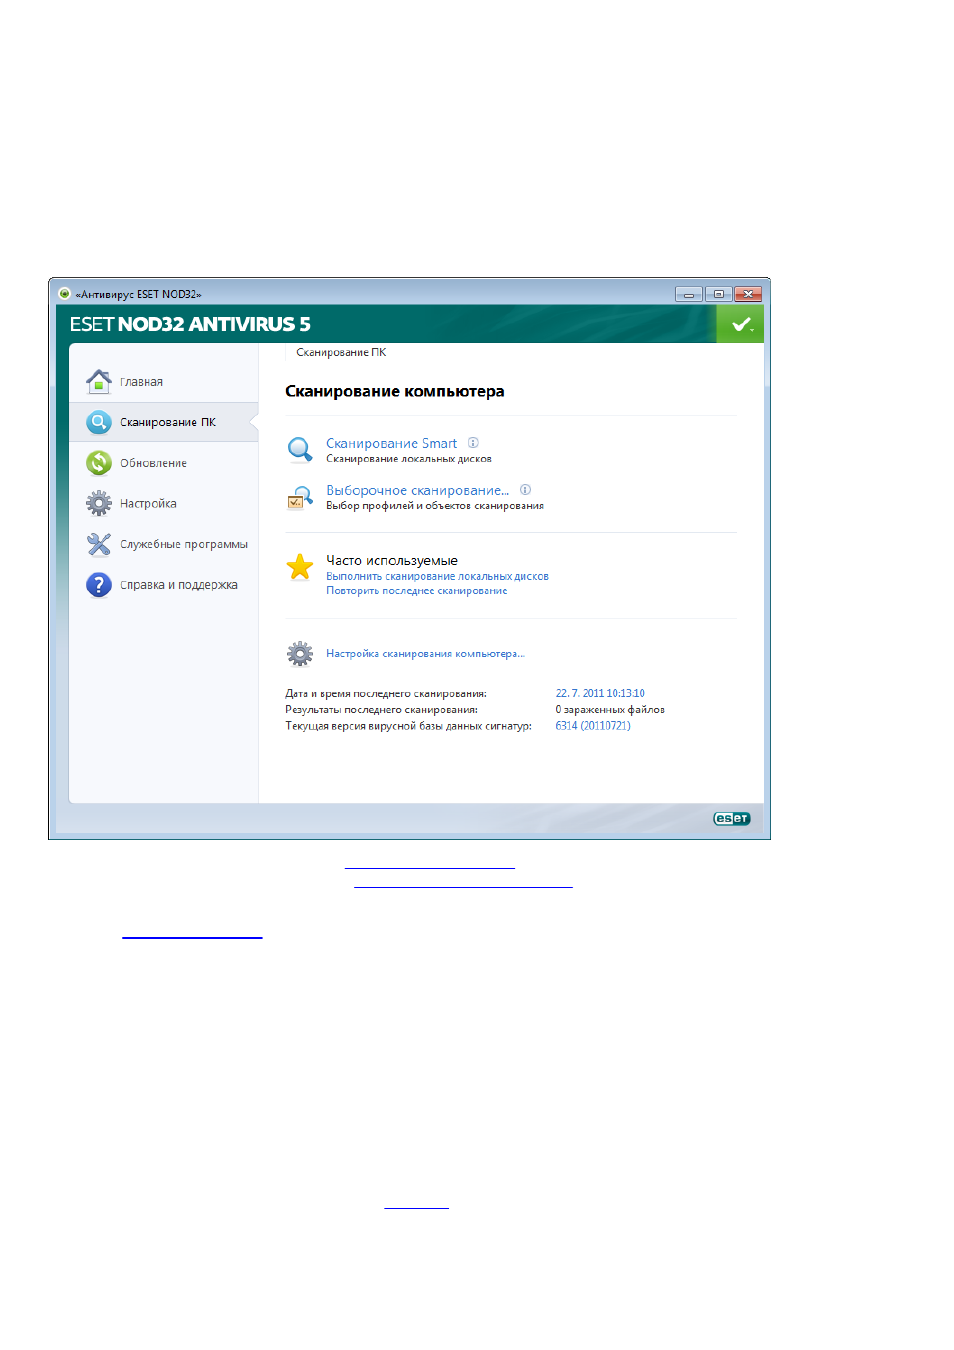Click the wrench icon for Служебные программы

click(98, 544)
